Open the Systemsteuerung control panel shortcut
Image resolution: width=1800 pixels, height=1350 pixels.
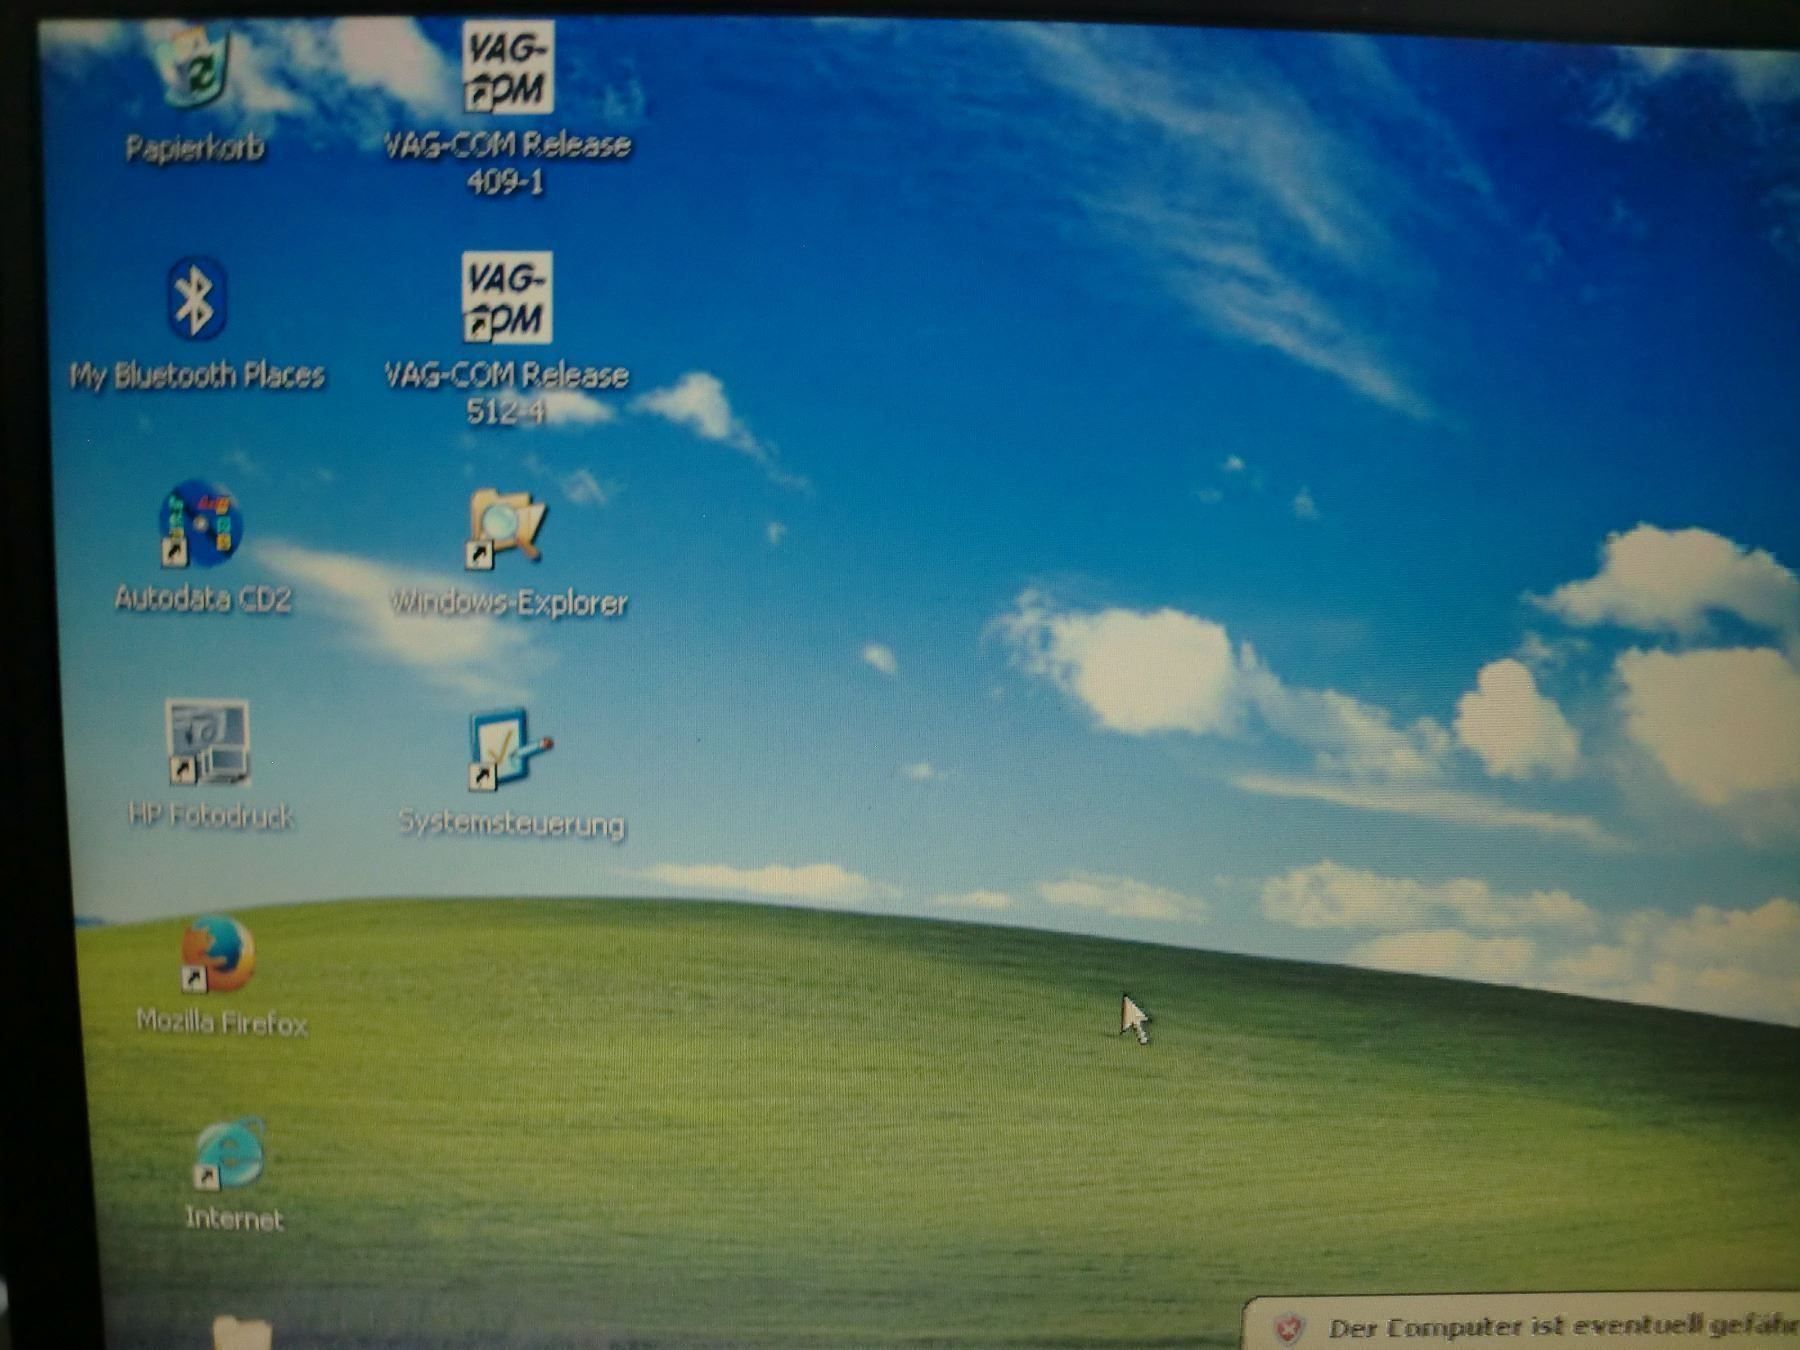click(x=509, y=748)
